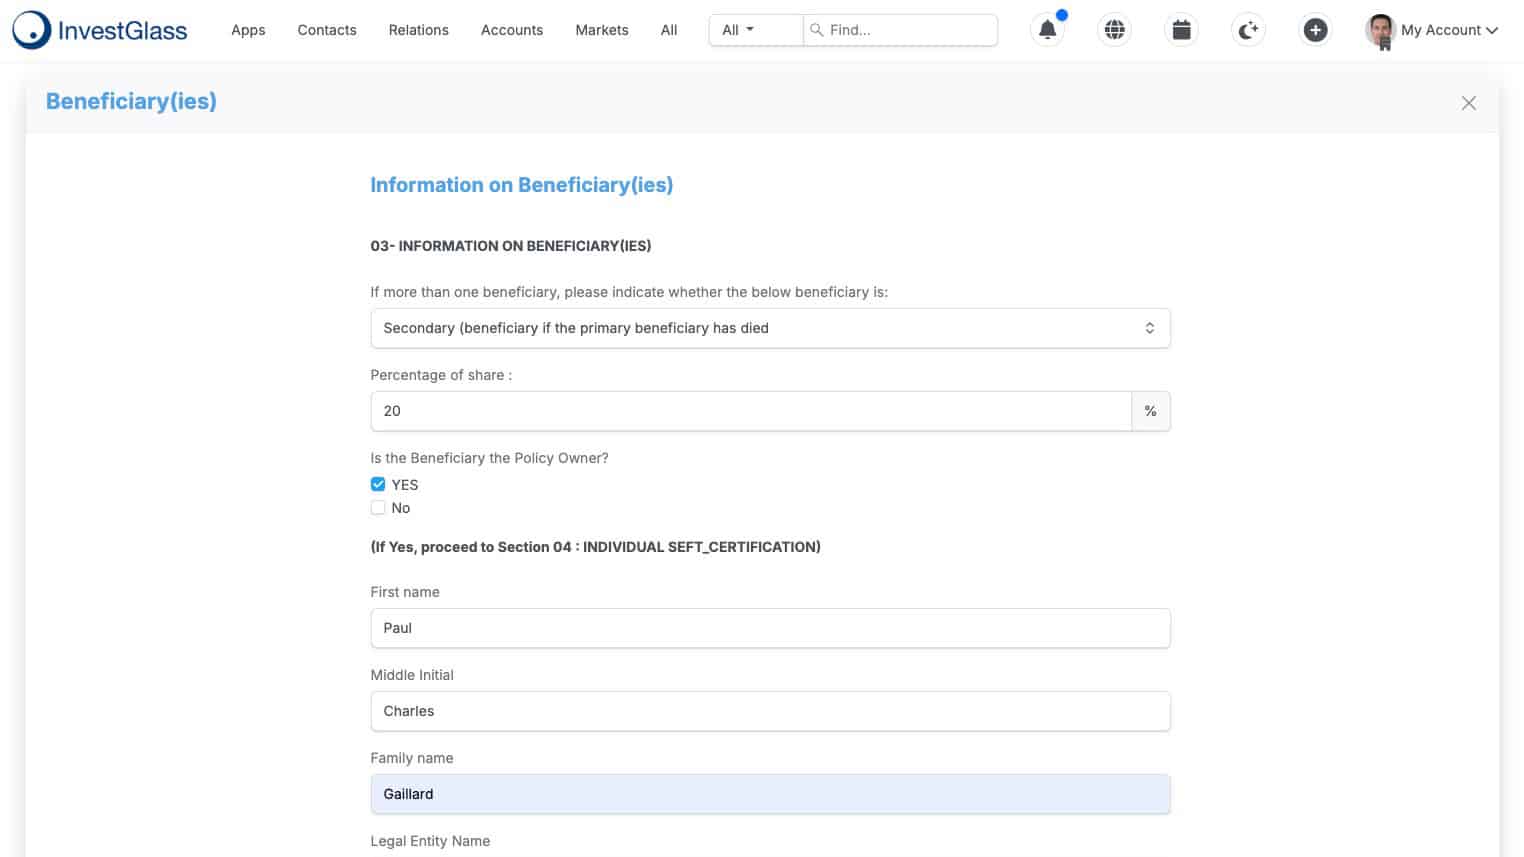The height and width of the screenshot is (857, 1524).
Task: Open the calendar icon in header
Action: (1181, 30)
